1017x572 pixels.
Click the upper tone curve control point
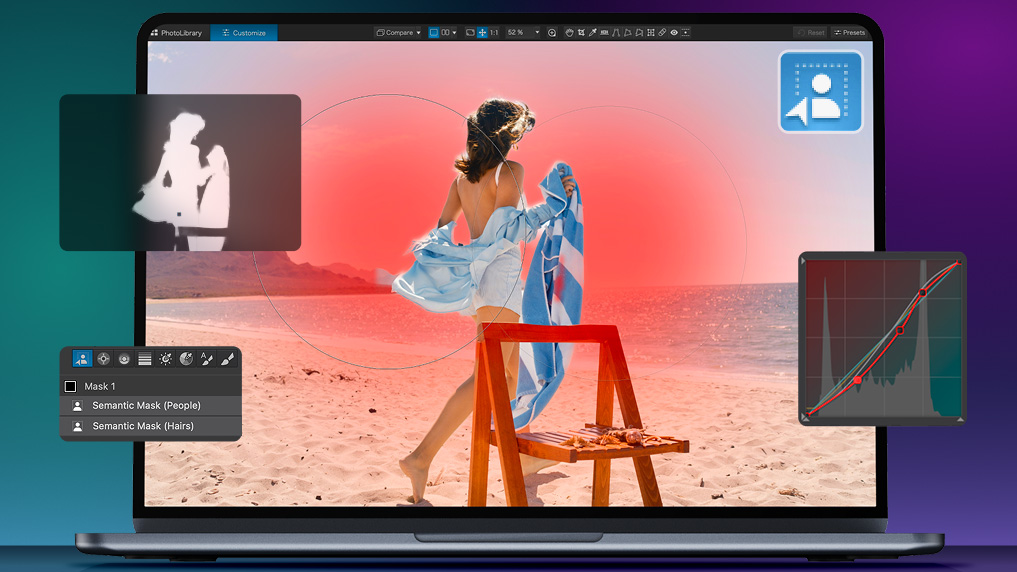922,293
